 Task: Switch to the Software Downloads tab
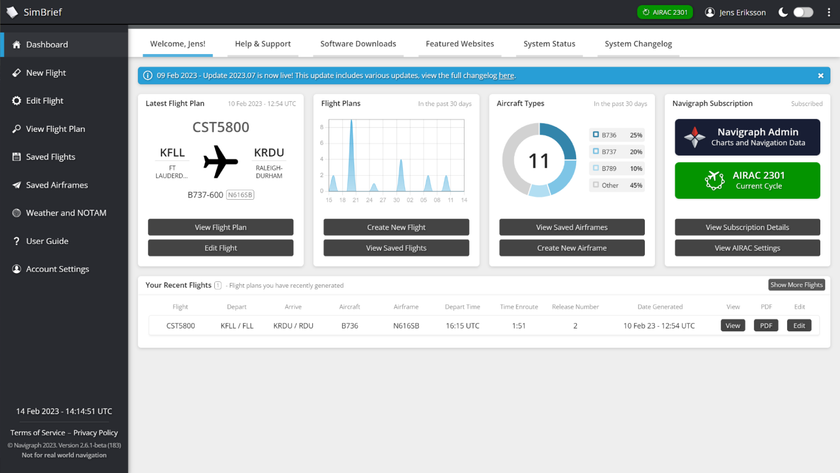[x=358, y=44]
